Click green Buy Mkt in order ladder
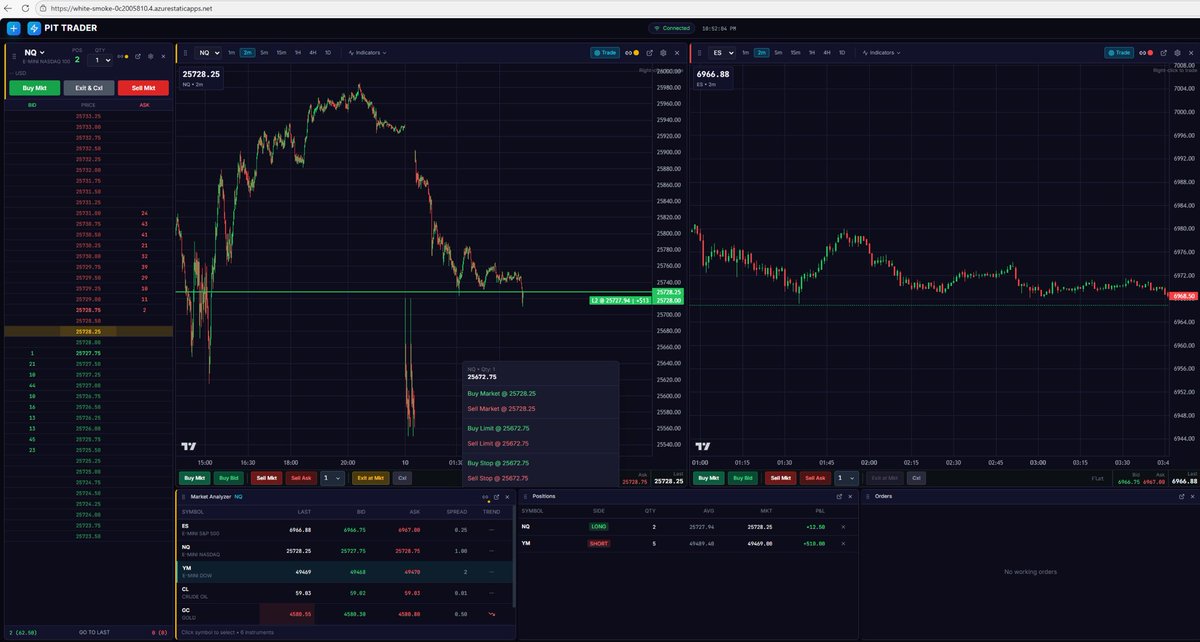1200x642 pixels. click(34, 88)
